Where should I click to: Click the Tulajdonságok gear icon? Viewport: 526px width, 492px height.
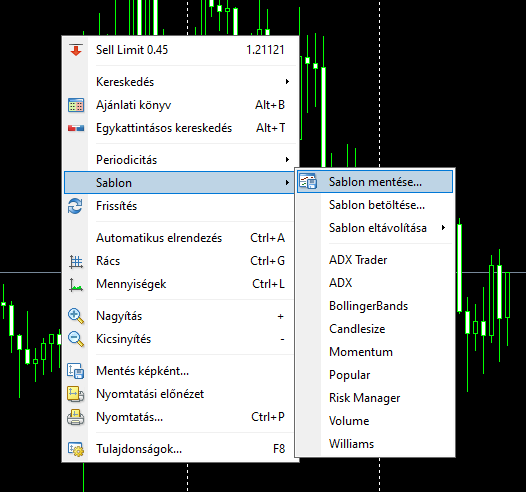(x=76, y=449)
